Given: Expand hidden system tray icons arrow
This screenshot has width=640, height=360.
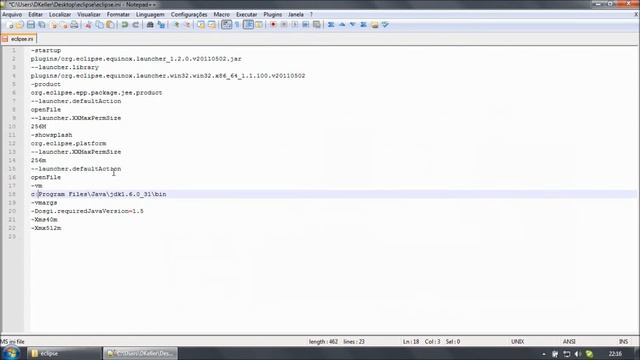Looking at the screenshot, I should pyautogui.click(x=544, y=354).
